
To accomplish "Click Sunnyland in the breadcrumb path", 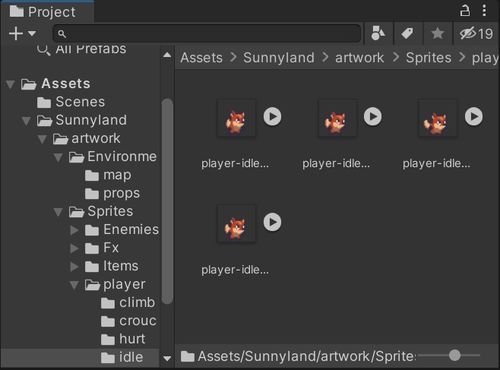I will pos(279,58).
